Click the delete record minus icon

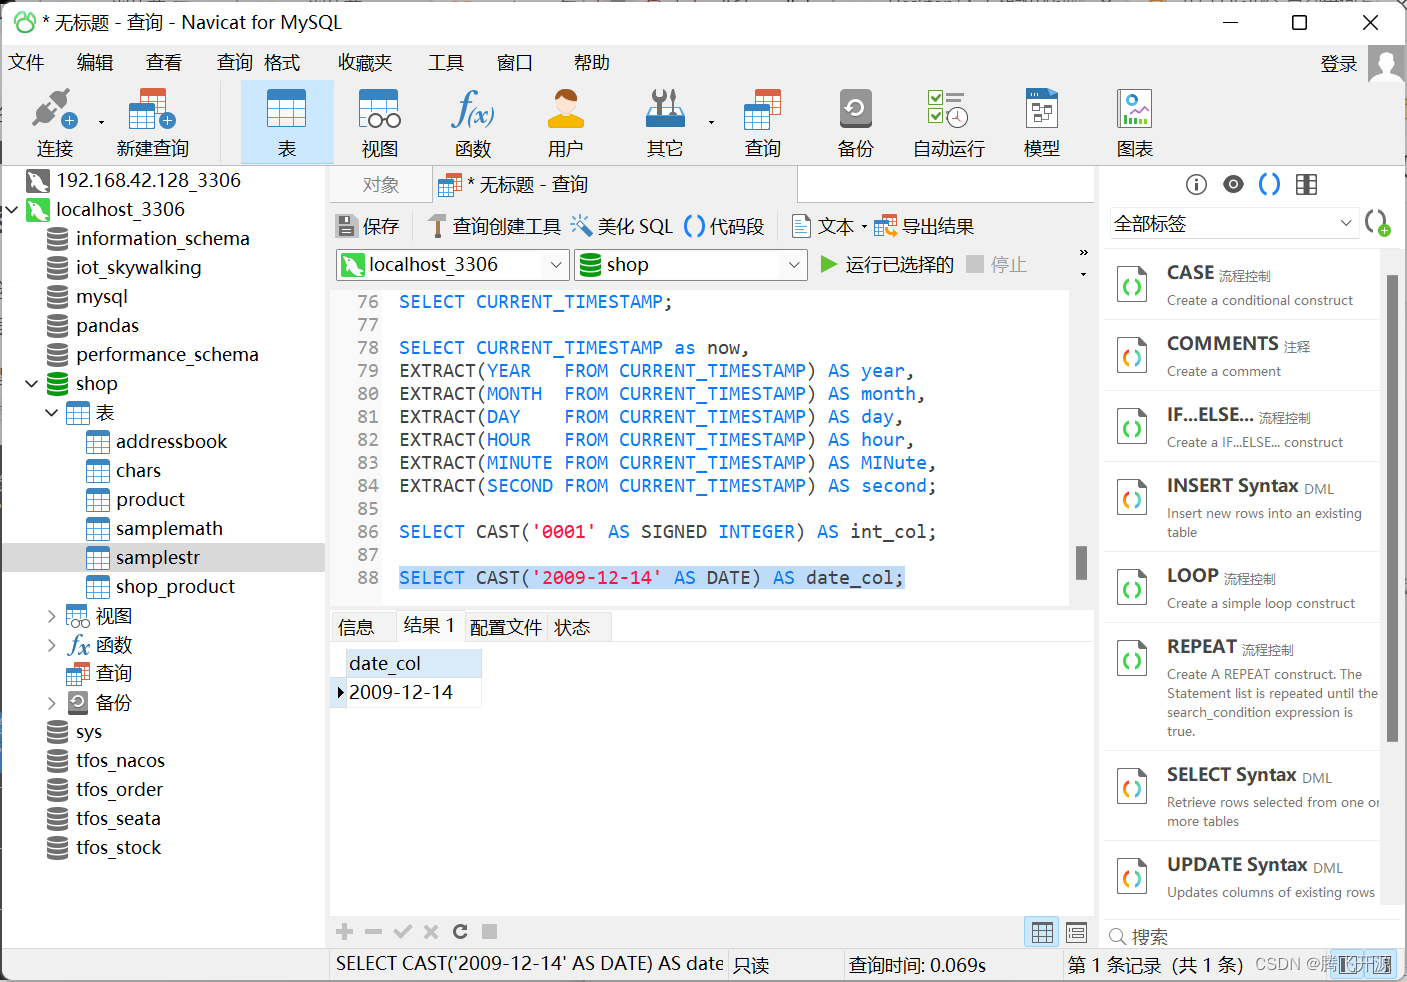coord(374,932)
